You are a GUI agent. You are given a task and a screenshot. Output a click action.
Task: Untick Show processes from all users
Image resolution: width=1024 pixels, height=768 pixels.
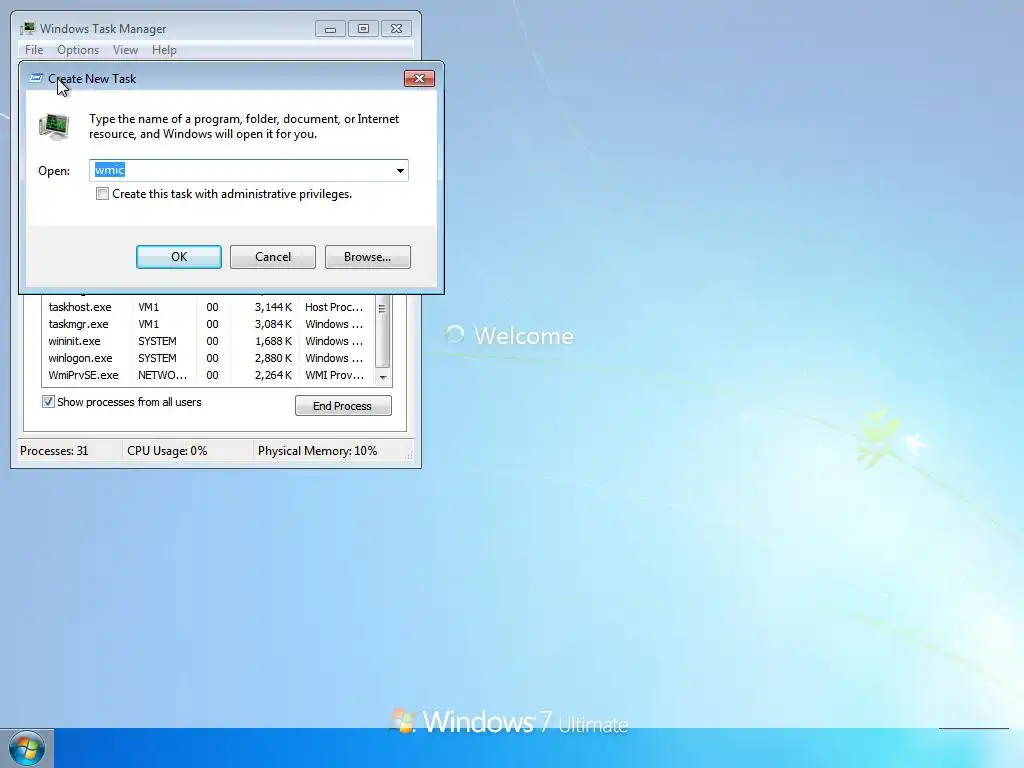pos(48,402)
